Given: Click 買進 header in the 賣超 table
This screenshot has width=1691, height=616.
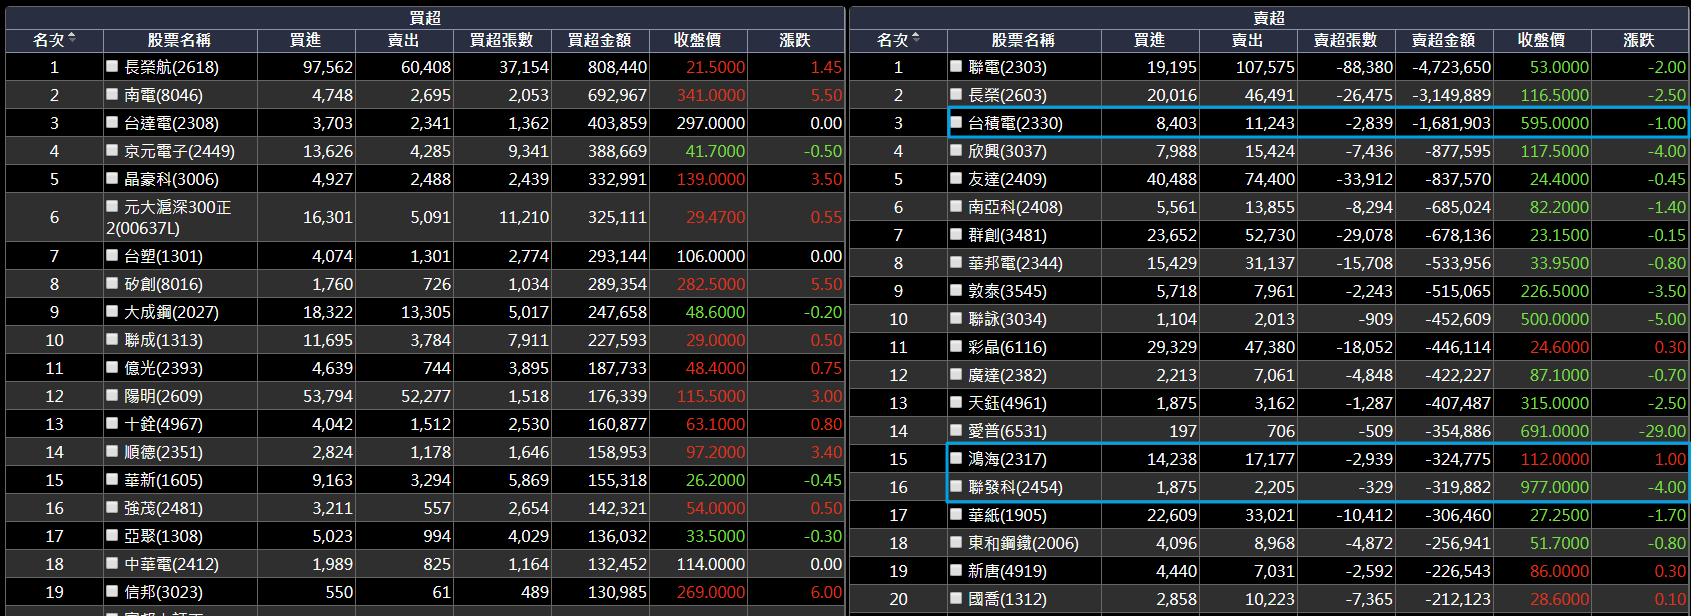Looking at the screenshot, I should [1149, 40].
